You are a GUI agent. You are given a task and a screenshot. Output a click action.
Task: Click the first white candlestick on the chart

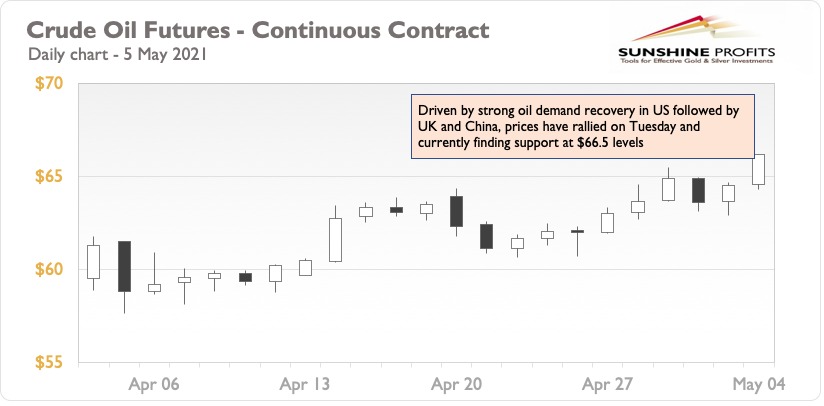pyautogui.click(x=94, y=262)
